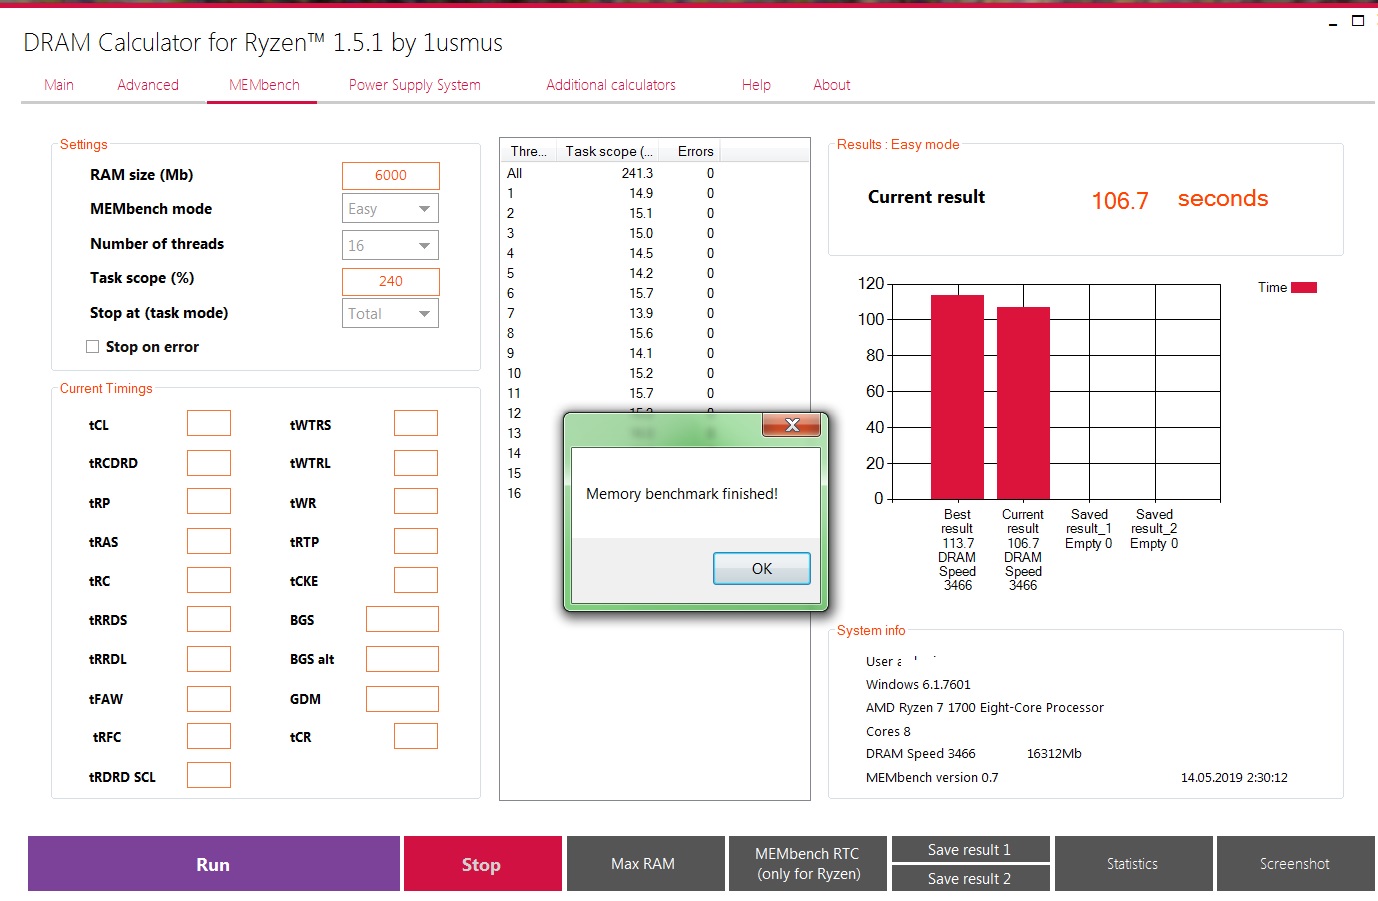Click the tWR timing field
This screenshot has height=901, width=1378.
[x=416, y=502]
